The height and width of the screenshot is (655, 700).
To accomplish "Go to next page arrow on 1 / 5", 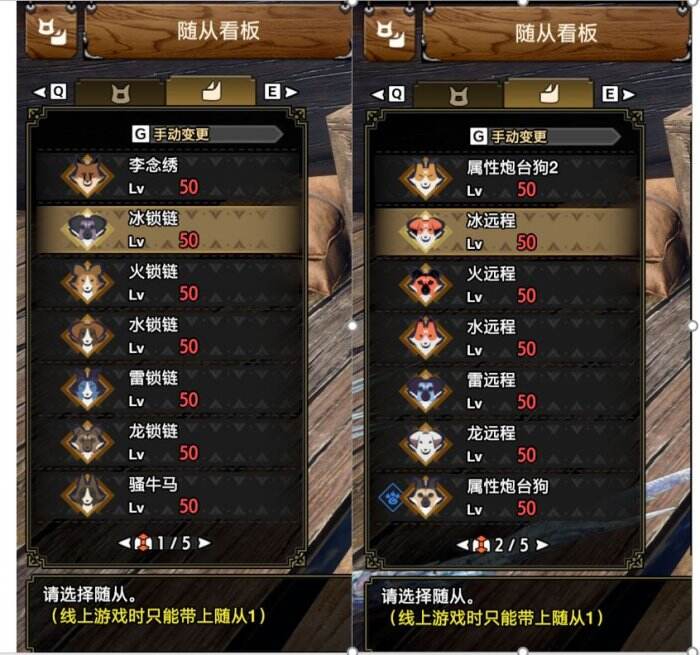I will tap(204, 543).
